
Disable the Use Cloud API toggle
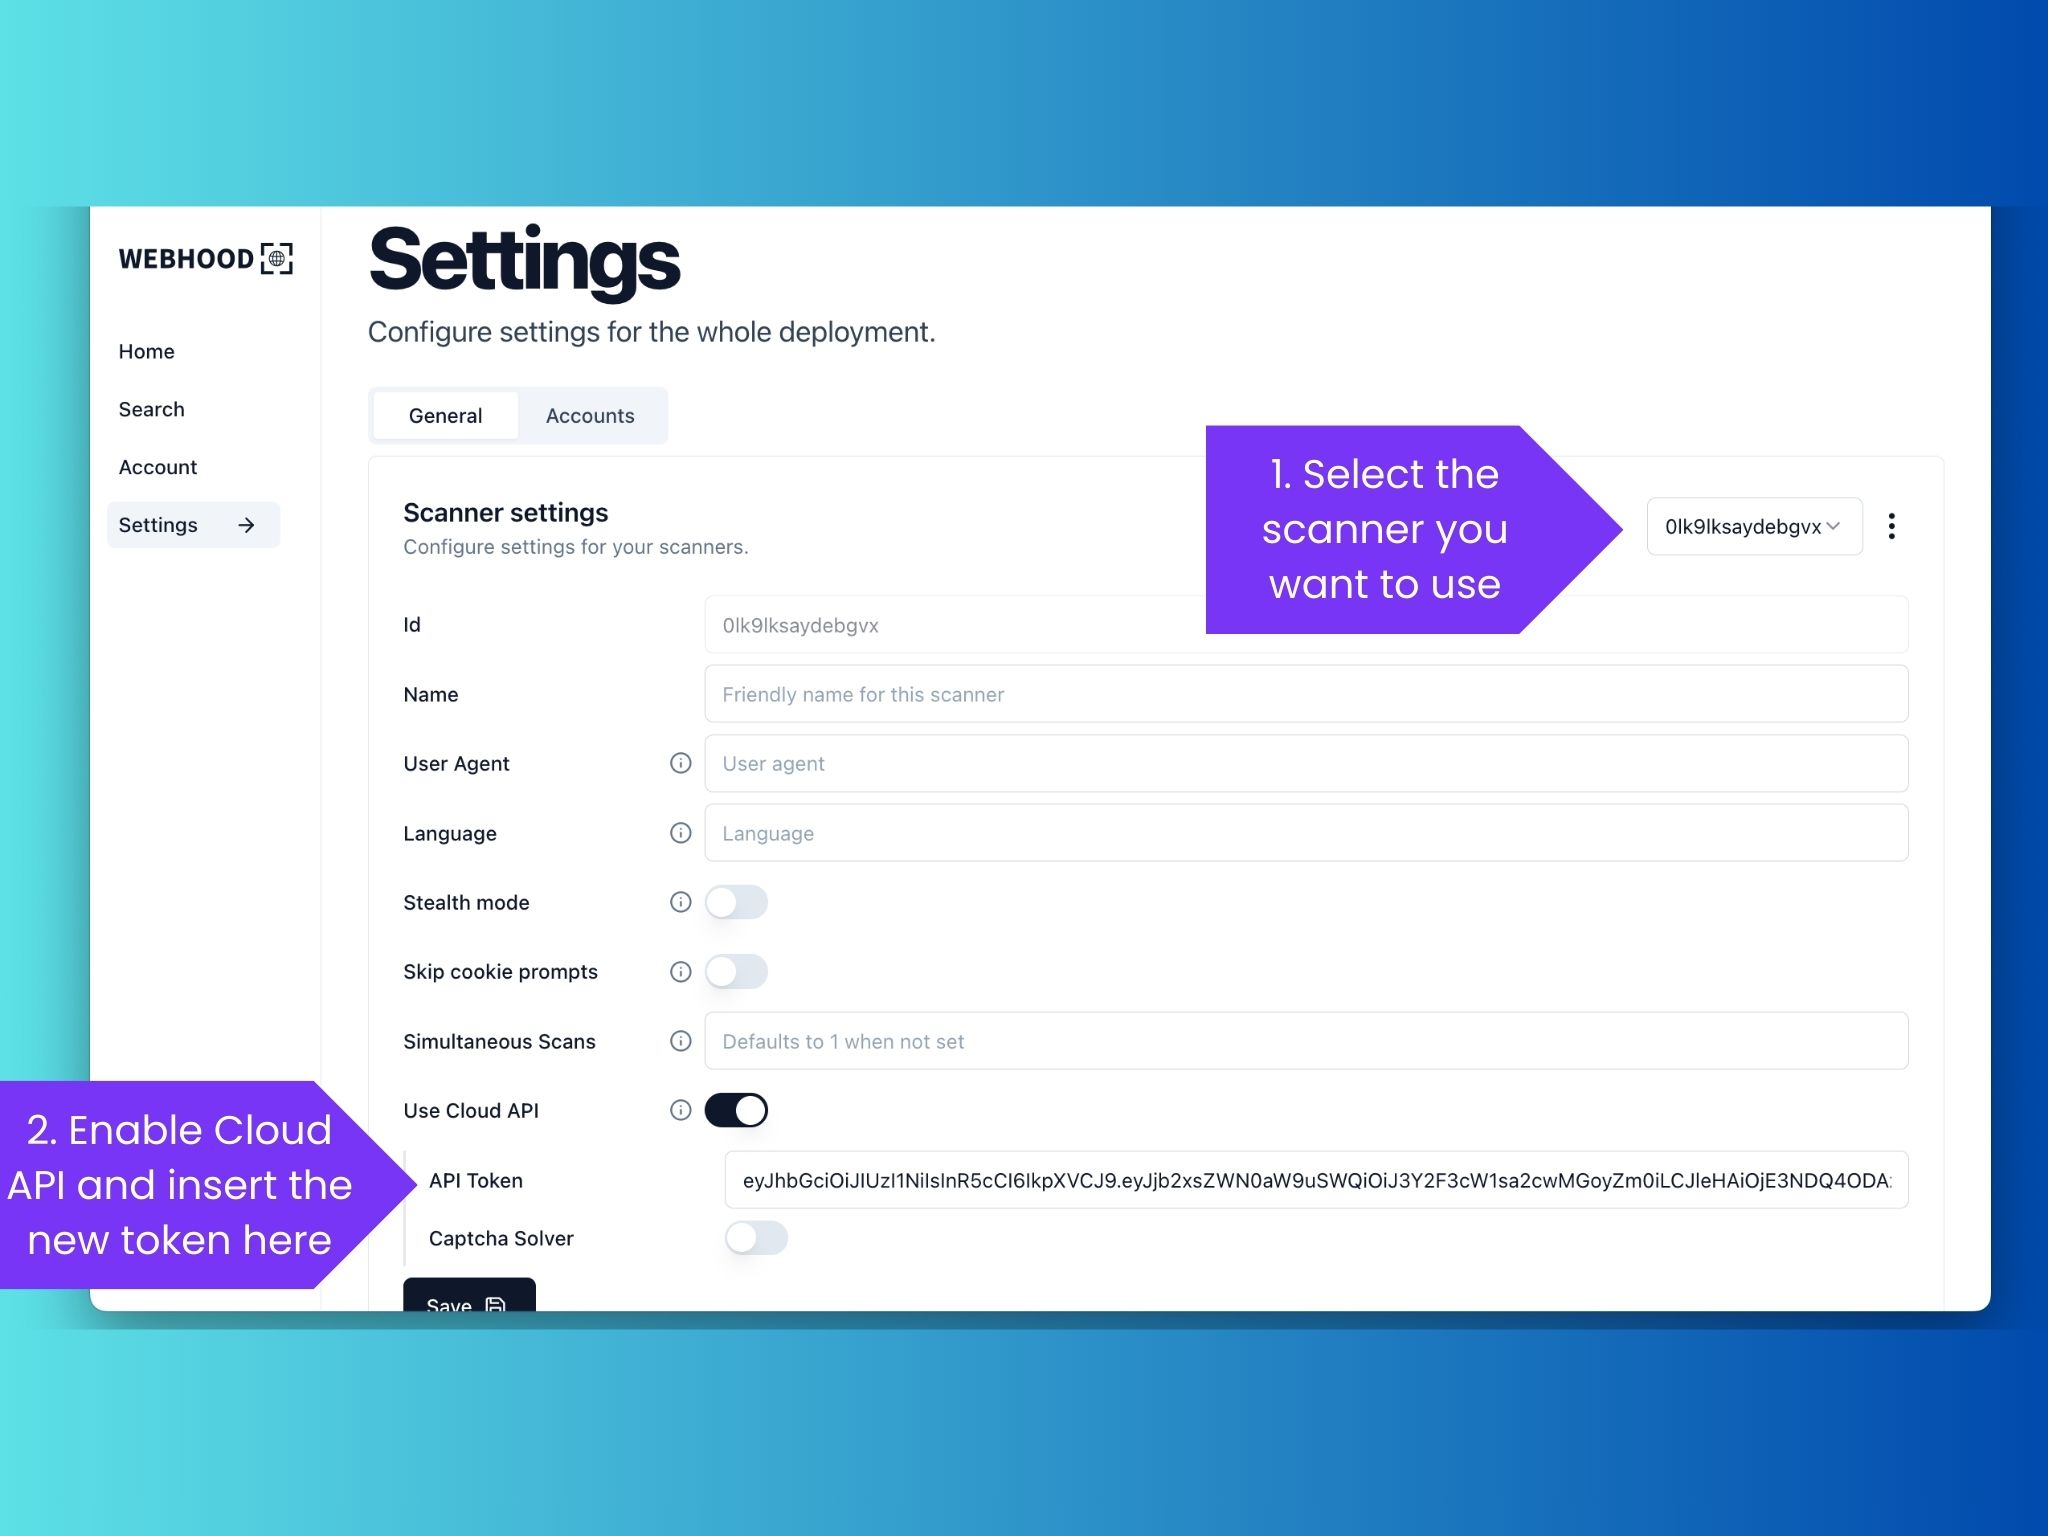735,1110
